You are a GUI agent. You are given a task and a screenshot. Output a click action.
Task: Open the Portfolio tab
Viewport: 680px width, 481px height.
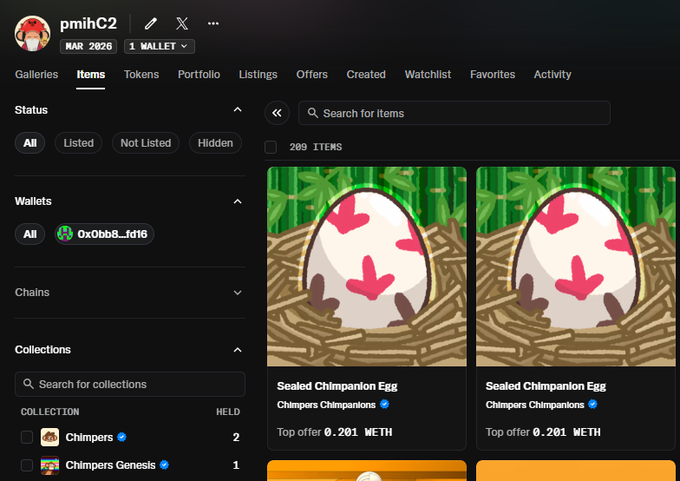coord(199,75)
